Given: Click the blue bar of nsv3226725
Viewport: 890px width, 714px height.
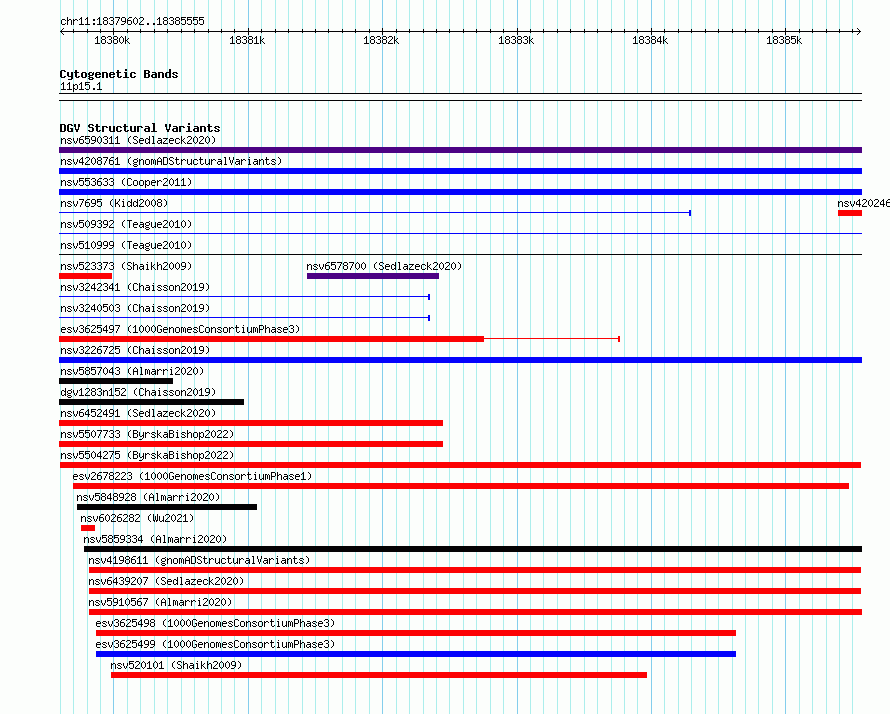Looking at the screenshot, I should [460, 360].
